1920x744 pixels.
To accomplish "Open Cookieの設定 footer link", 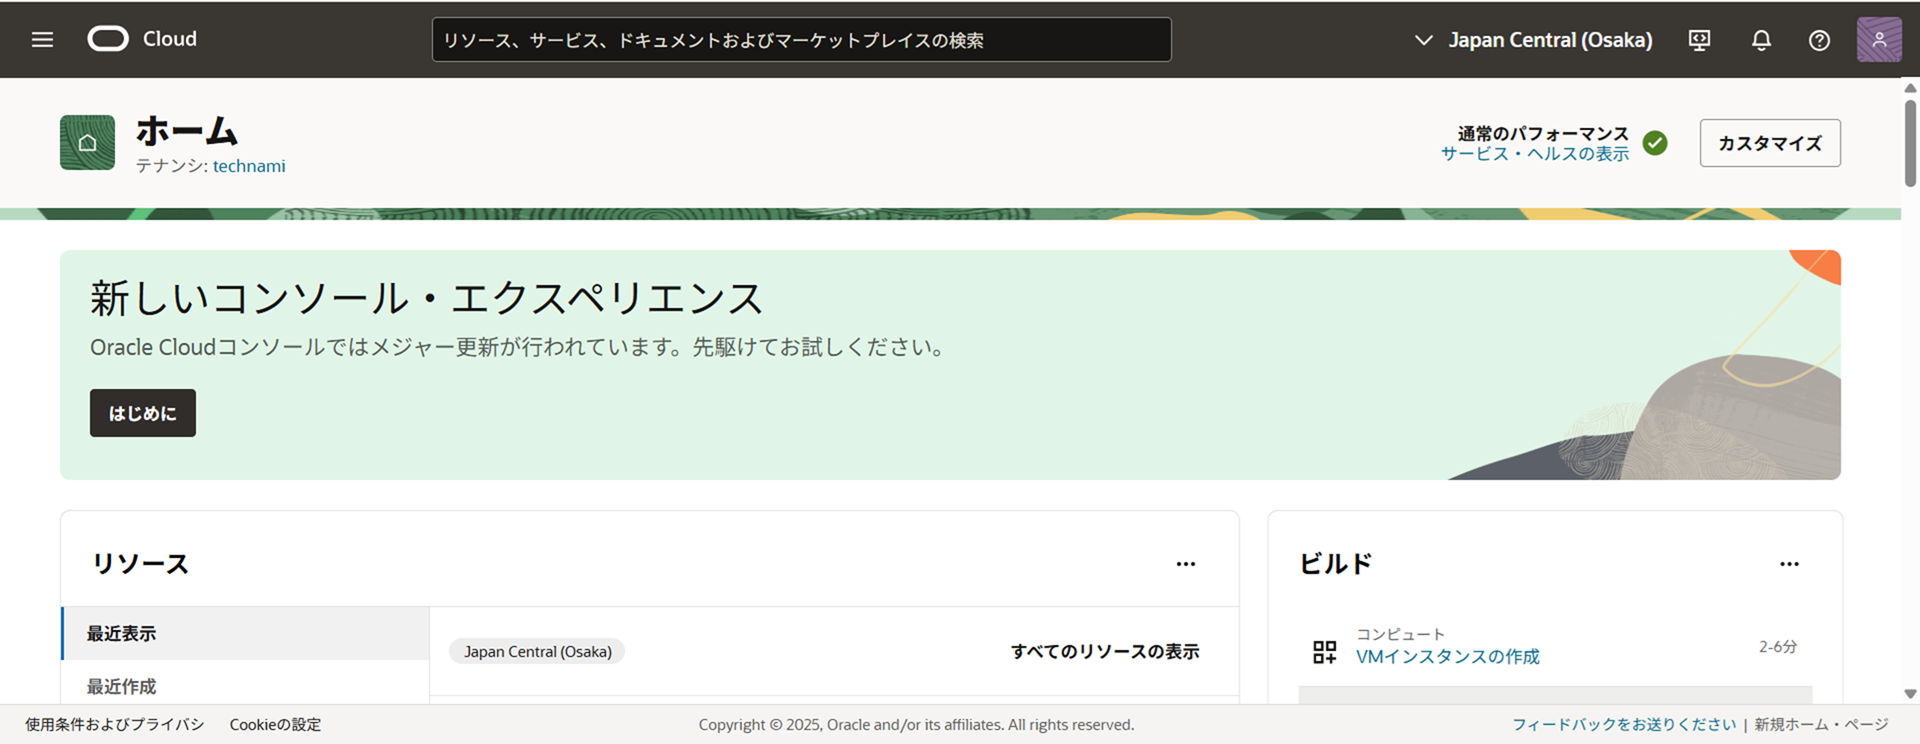I will 275,724.
